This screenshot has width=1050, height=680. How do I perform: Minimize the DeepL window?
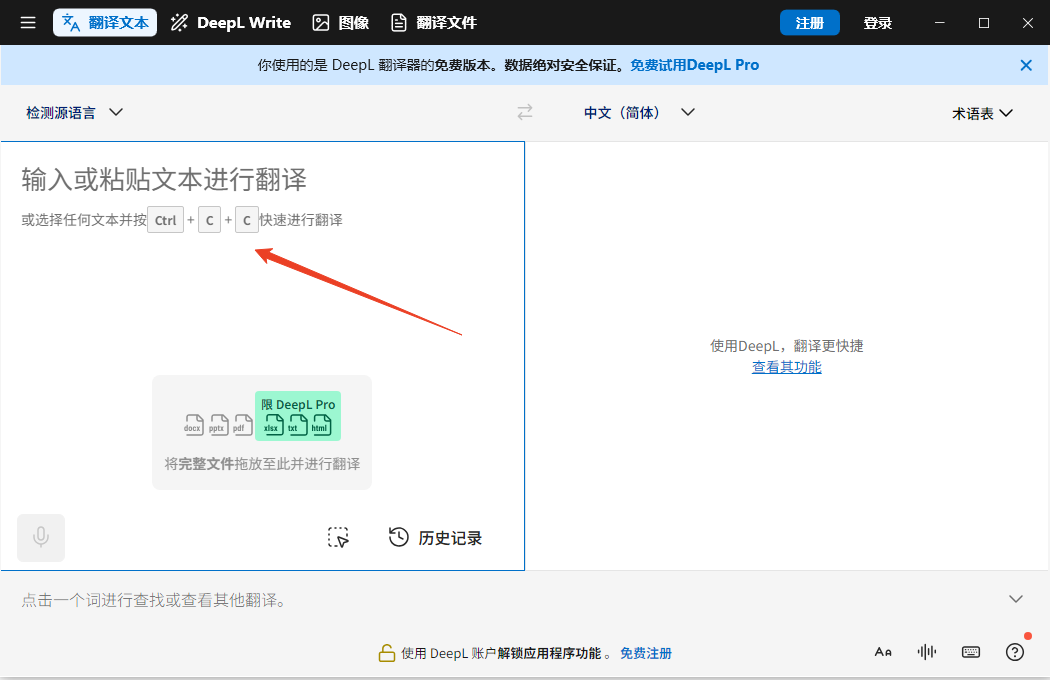tap(940, 23)
